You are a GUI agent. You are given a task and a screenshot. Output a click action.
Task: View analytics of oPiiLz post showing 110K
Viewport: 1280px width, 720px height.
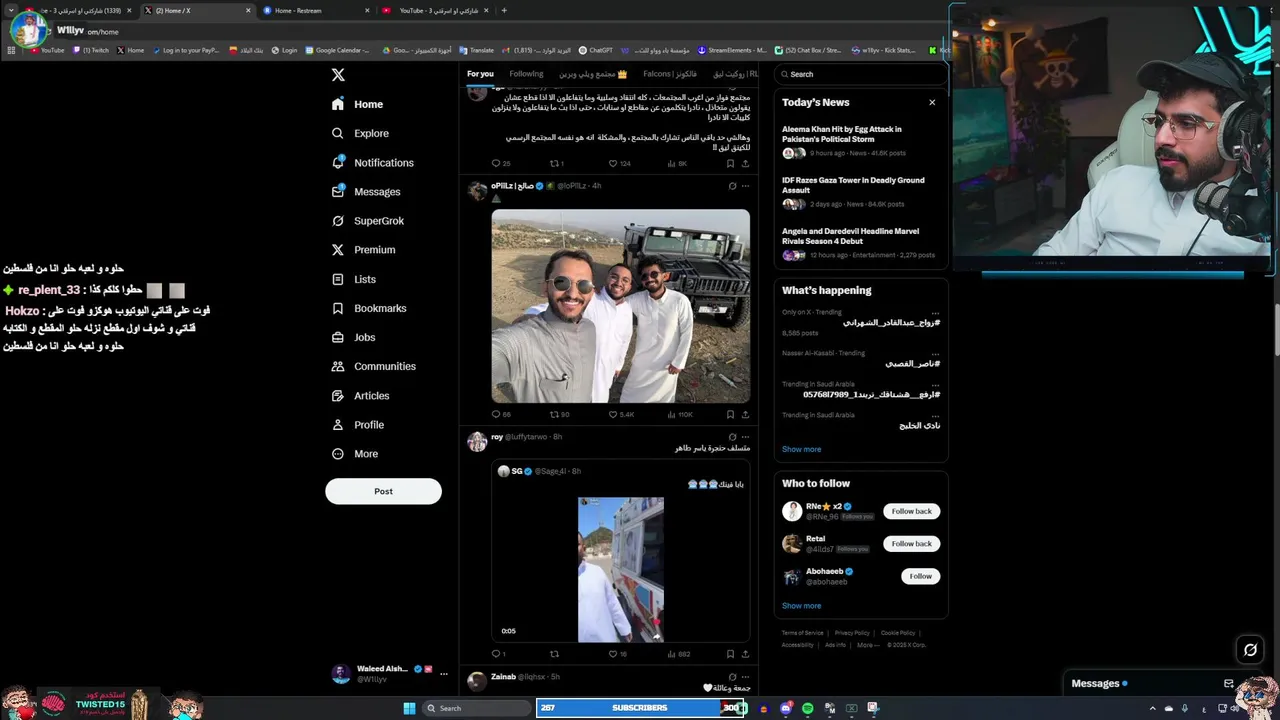[x=680, y=414]
